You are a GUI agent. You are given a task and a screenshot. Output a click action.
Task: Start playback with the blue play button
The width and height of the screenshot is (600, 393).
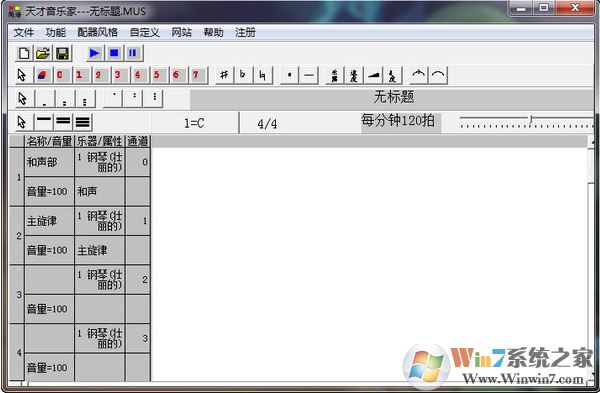pos(95,53)
